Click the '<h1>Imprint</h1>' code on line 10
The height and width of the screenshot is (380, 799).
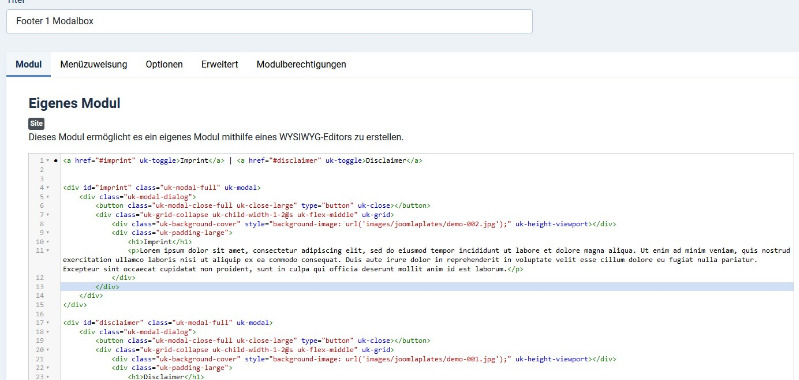pyautogui.click(x=160, y=242)
